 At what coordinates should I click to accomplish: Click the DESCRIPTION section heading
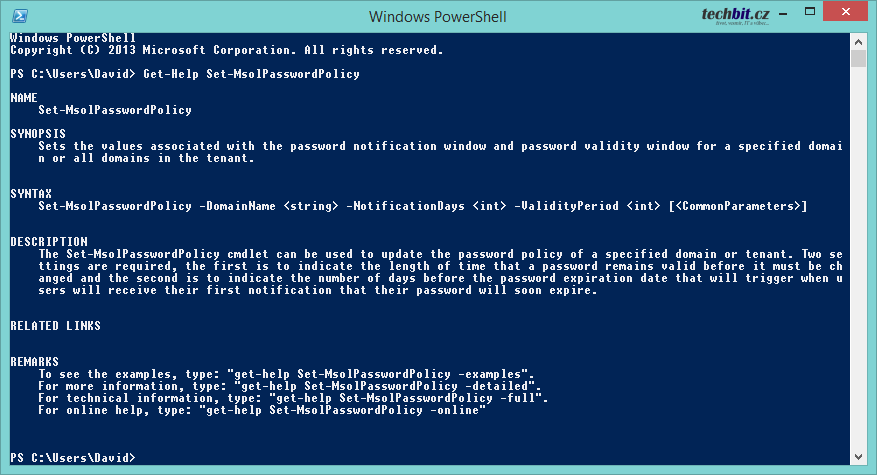tap(49, 242)
